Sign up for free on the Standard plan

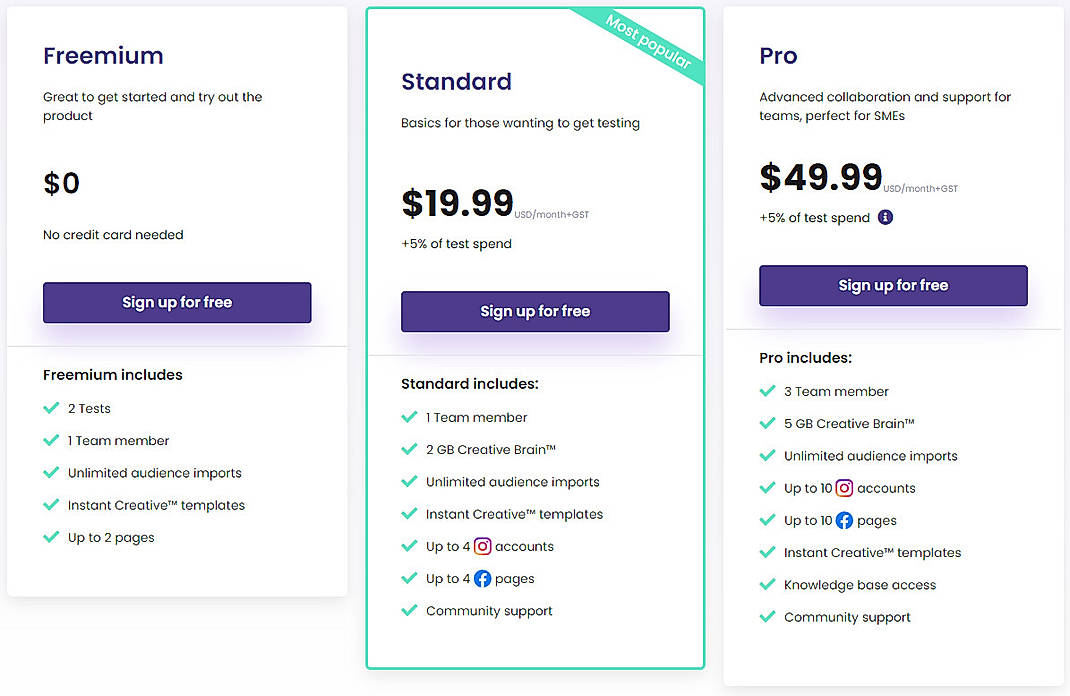click(x=534, y=311)
